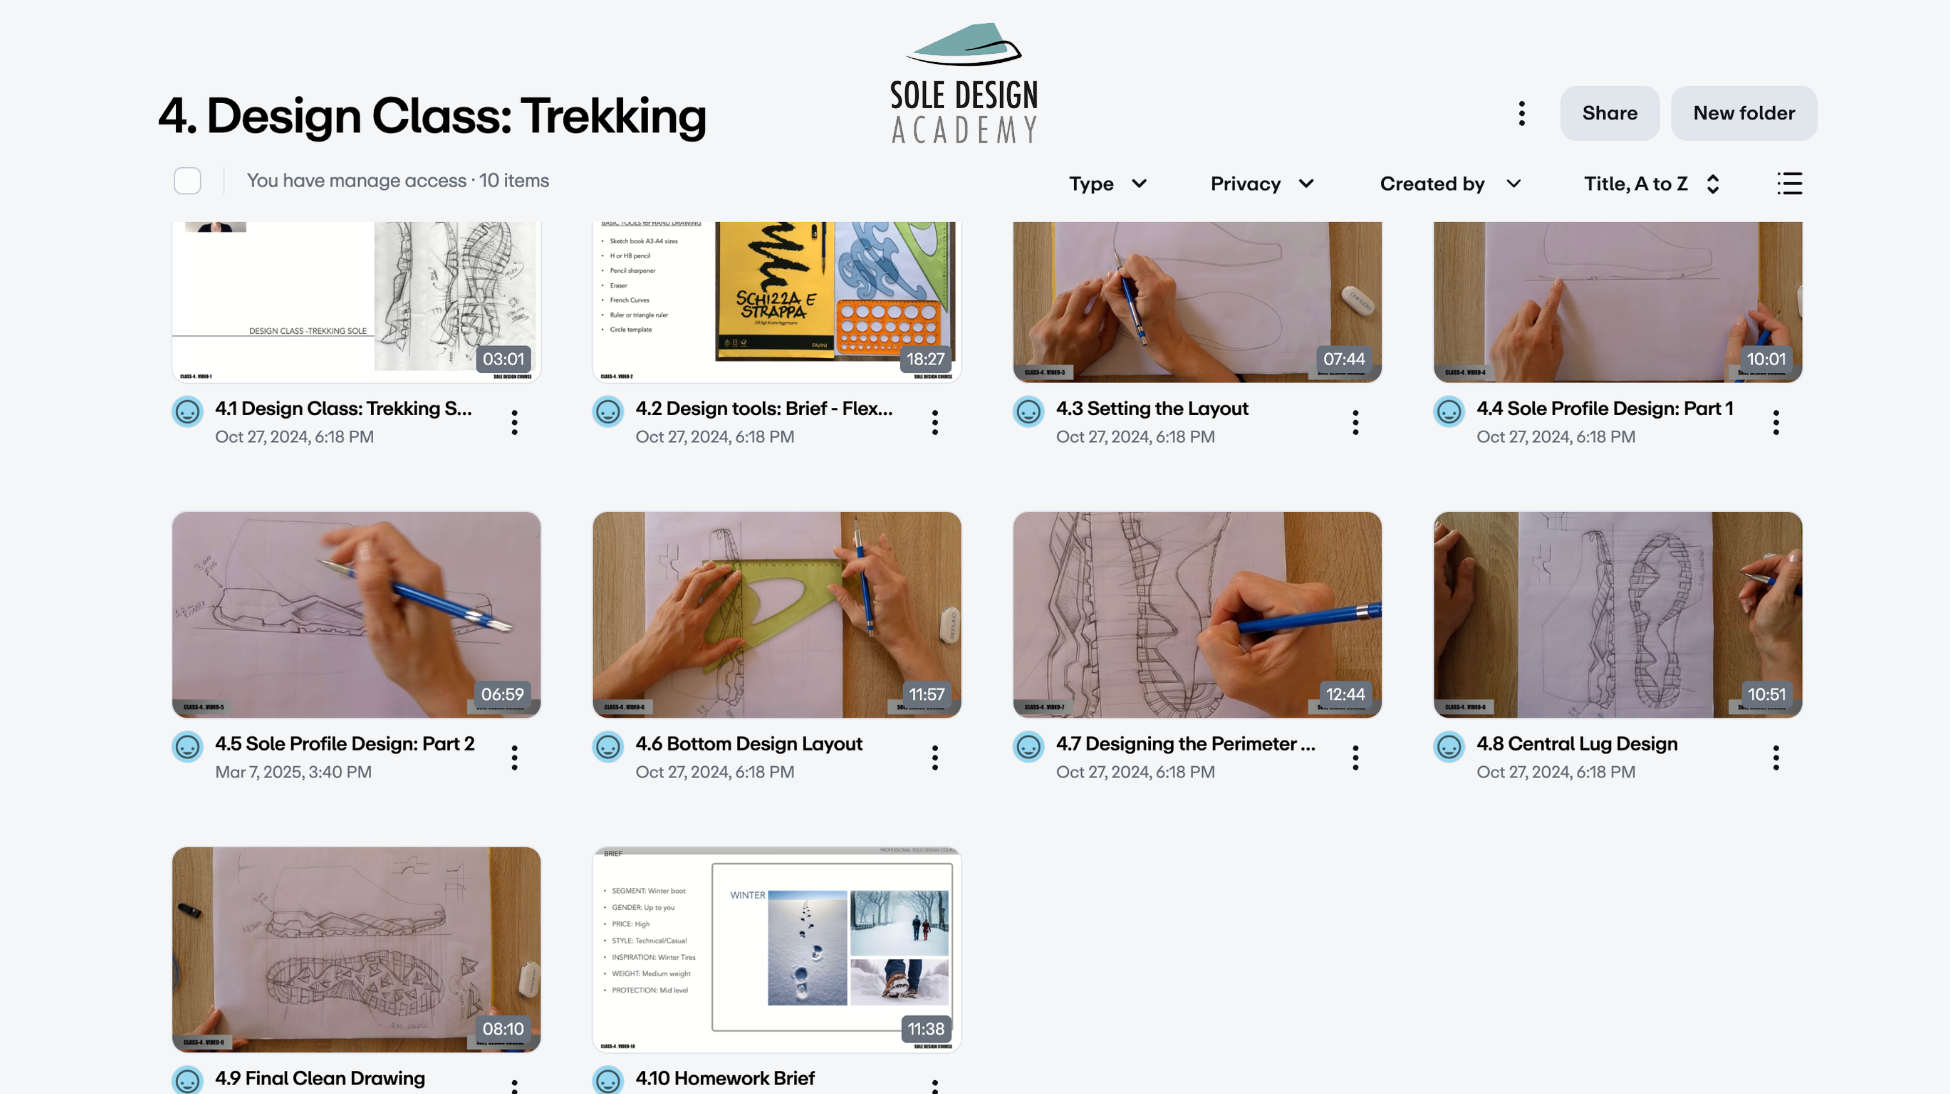
Task: Create a folder with New folder button
Action: 1743,113
